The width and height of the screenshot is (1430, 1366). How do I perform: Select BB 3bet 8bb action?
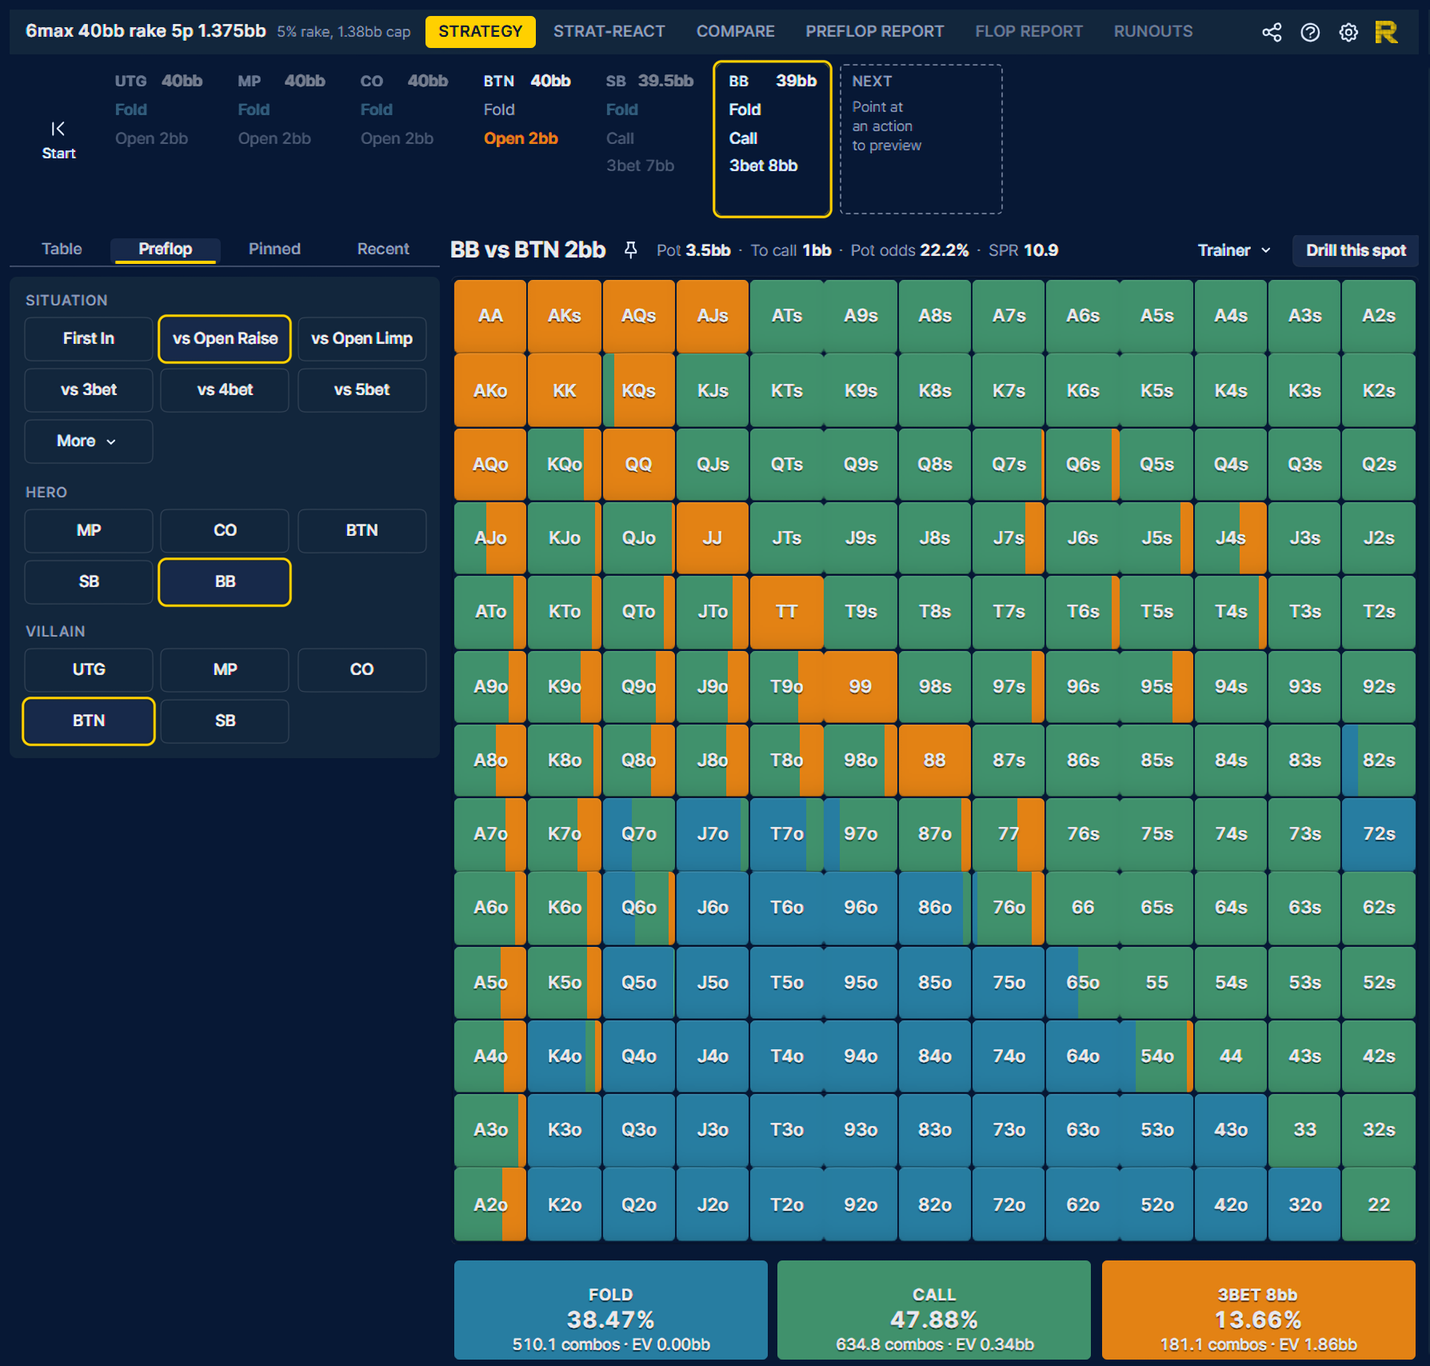[x=763, y=166]
